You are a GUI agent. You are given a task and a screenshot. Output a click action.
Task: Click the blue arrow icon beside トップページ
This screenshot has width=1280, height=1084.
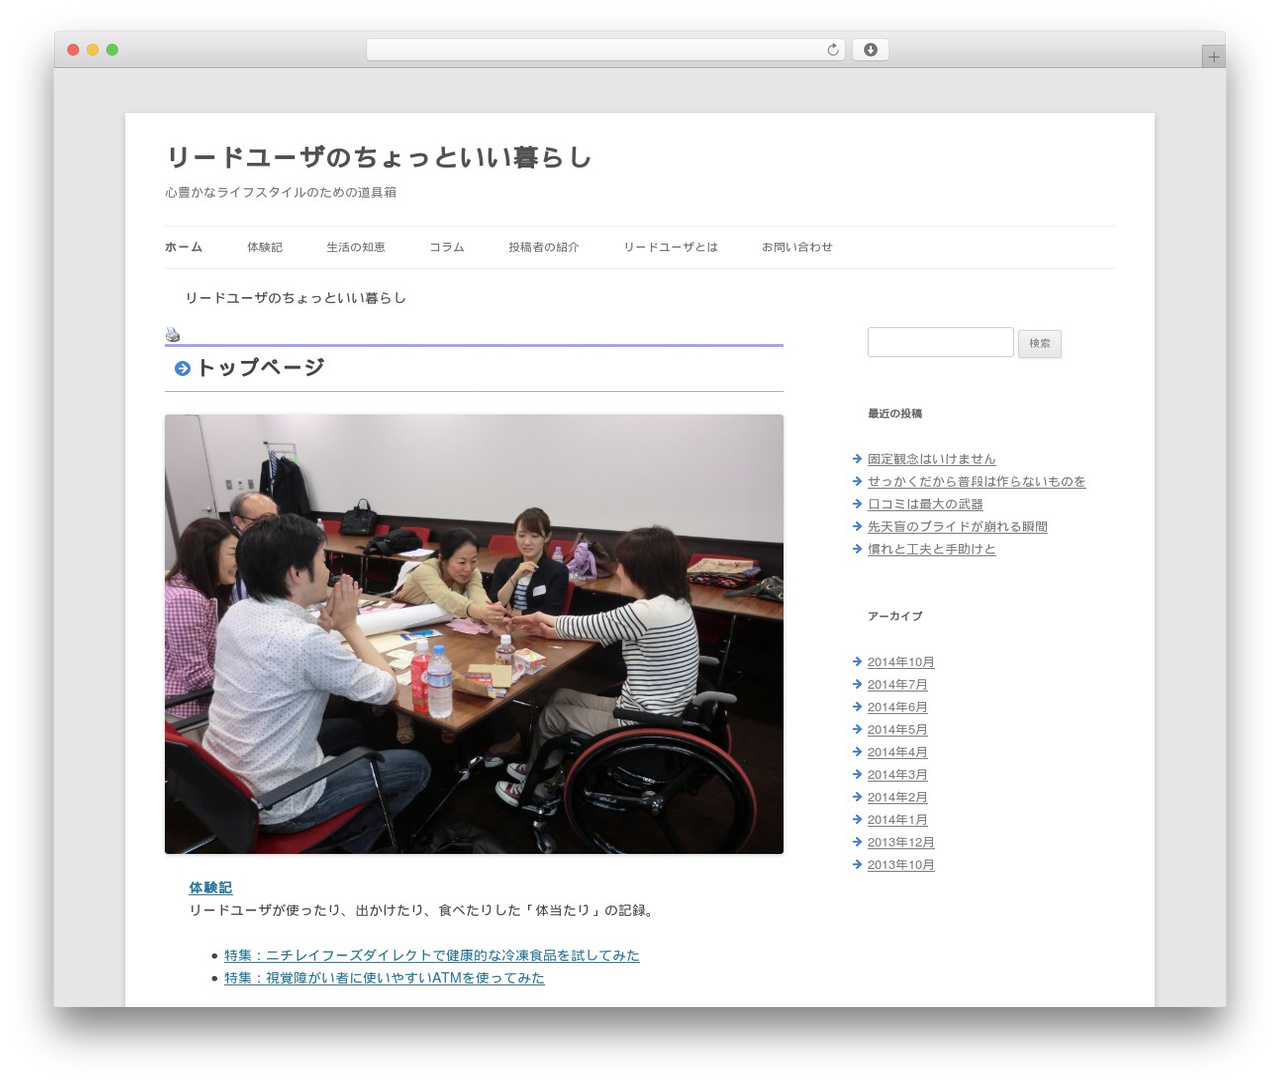[x=182, y=368]
